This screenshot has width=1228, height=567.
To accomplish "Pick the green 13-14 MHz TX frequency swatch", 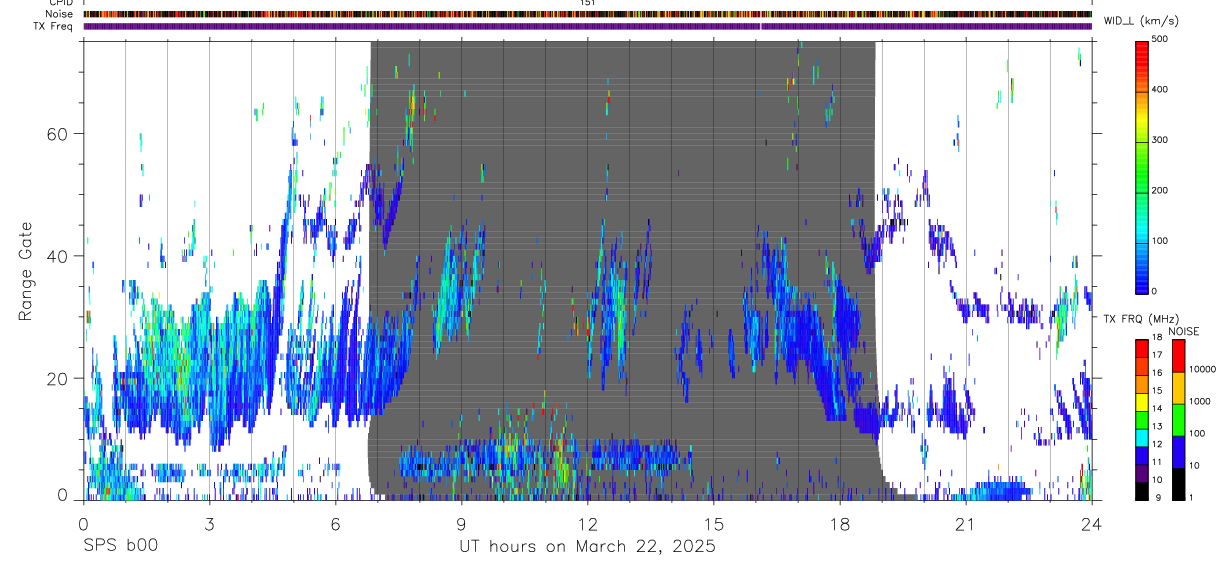I will click(x=1143, y=419).
